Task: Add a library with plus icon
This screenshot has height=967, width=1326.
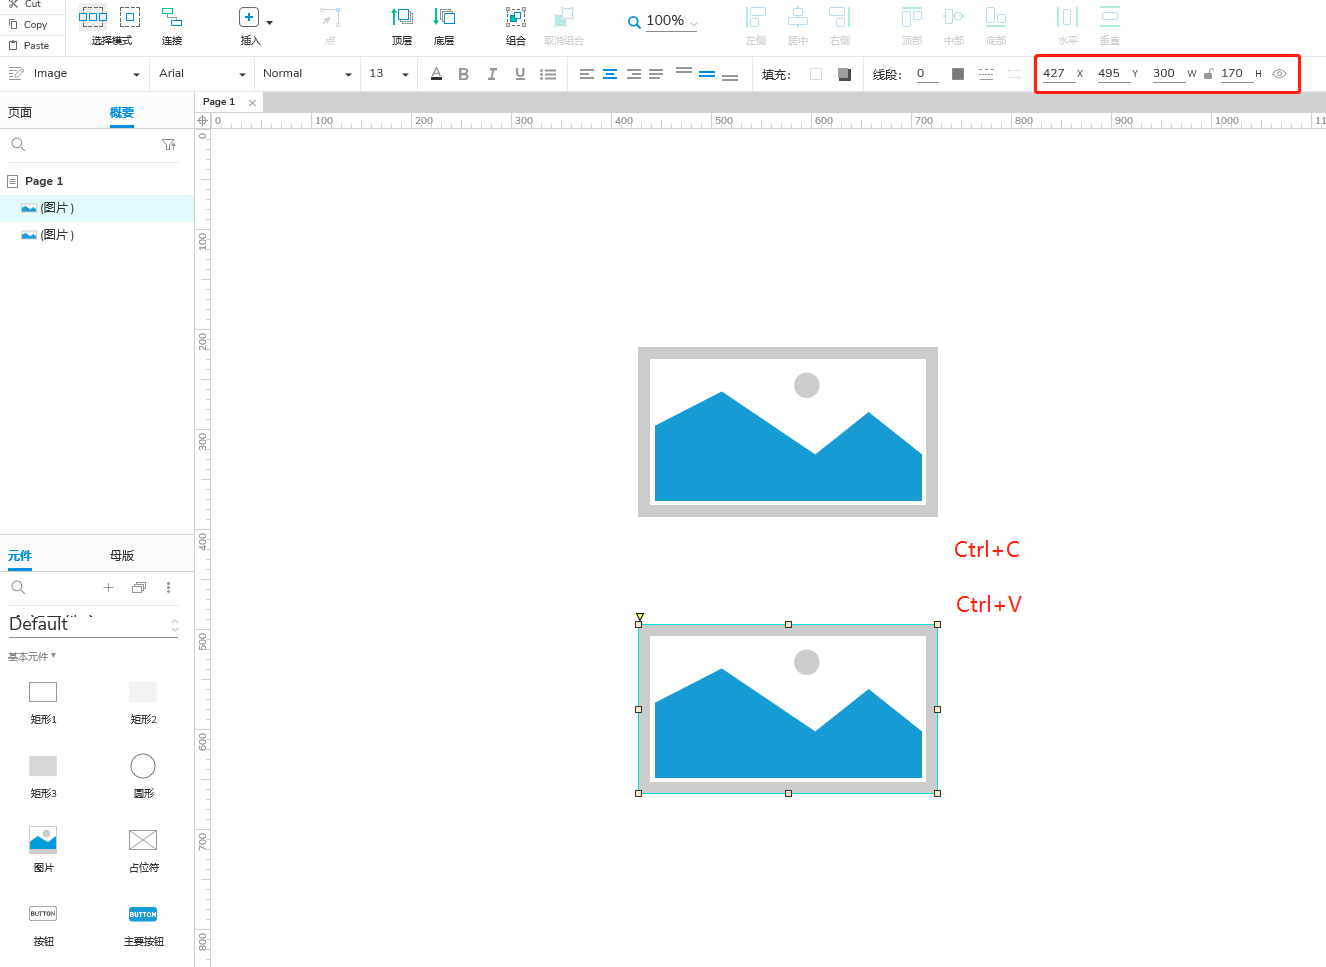Action: click(x=109, y=588)
